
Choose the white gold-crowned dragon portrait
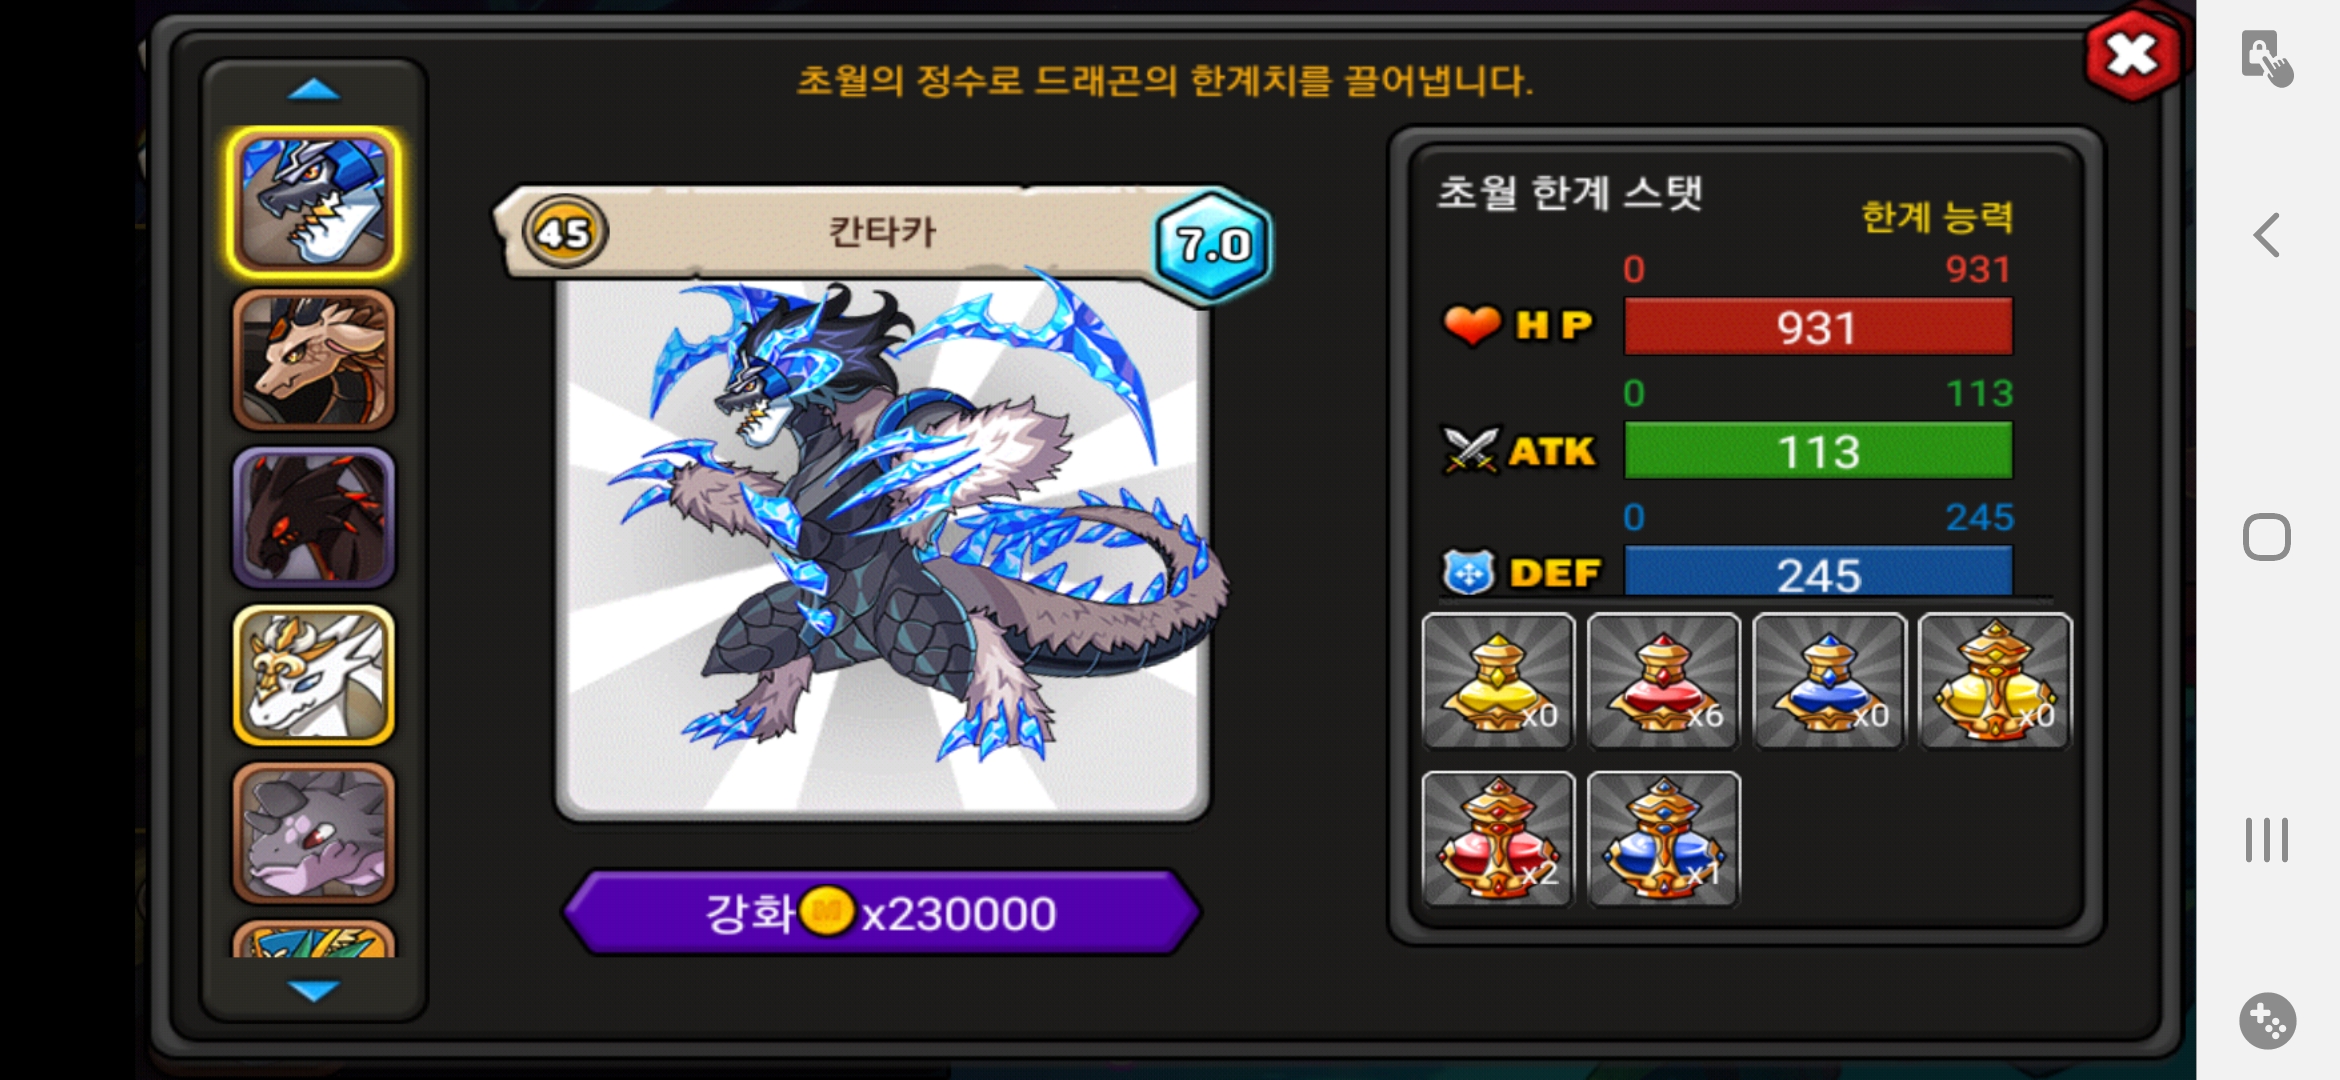tap(314, 676)
